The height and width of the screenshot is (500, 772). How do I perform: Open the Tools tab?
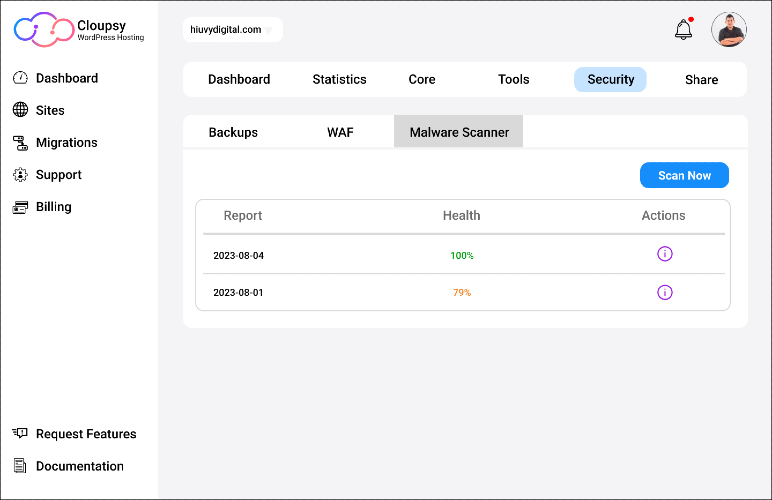pyautogui.click(x=514, y=79)
